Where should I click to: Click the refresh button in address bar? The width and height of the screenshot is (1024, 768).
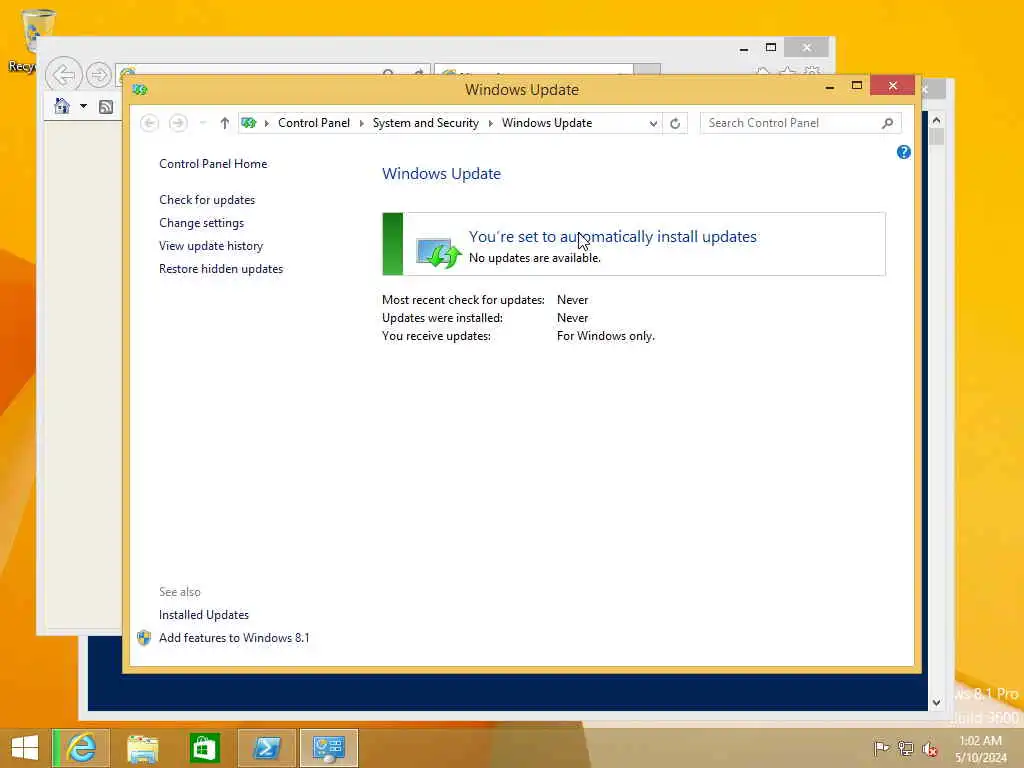(675, 123)
